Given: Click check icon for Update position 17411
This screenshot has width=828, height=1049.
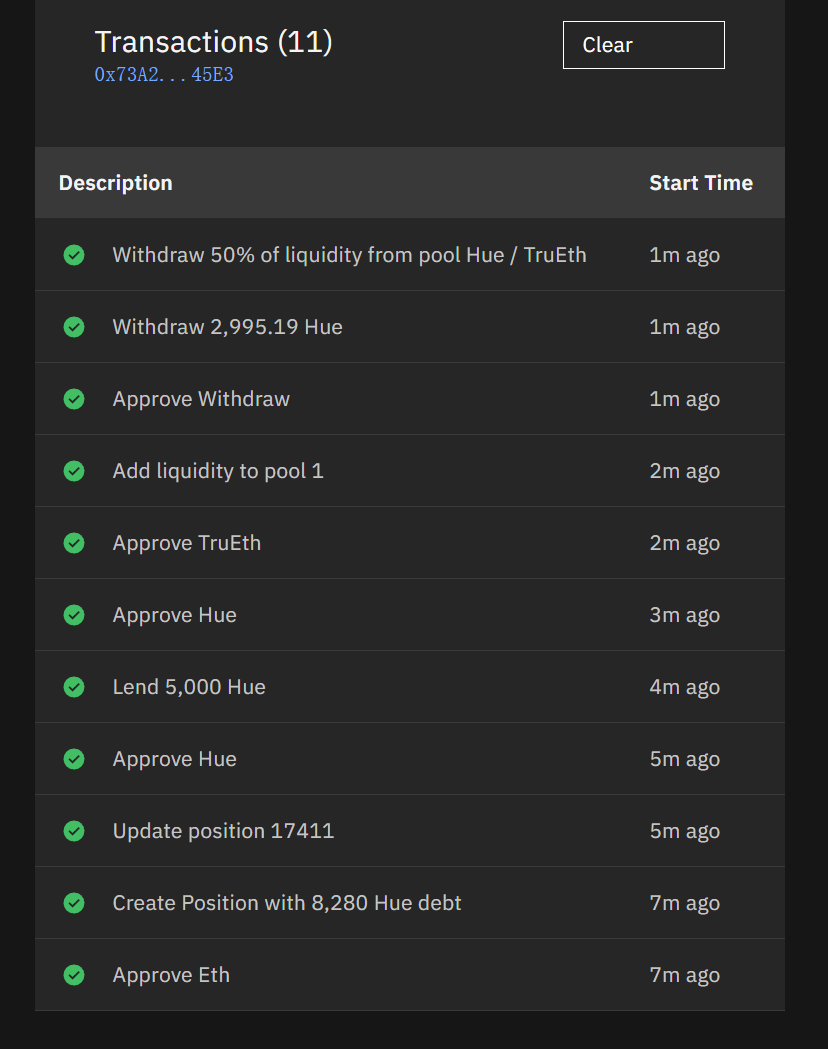Looking at the screenshot, I should (x=74, y=831).
